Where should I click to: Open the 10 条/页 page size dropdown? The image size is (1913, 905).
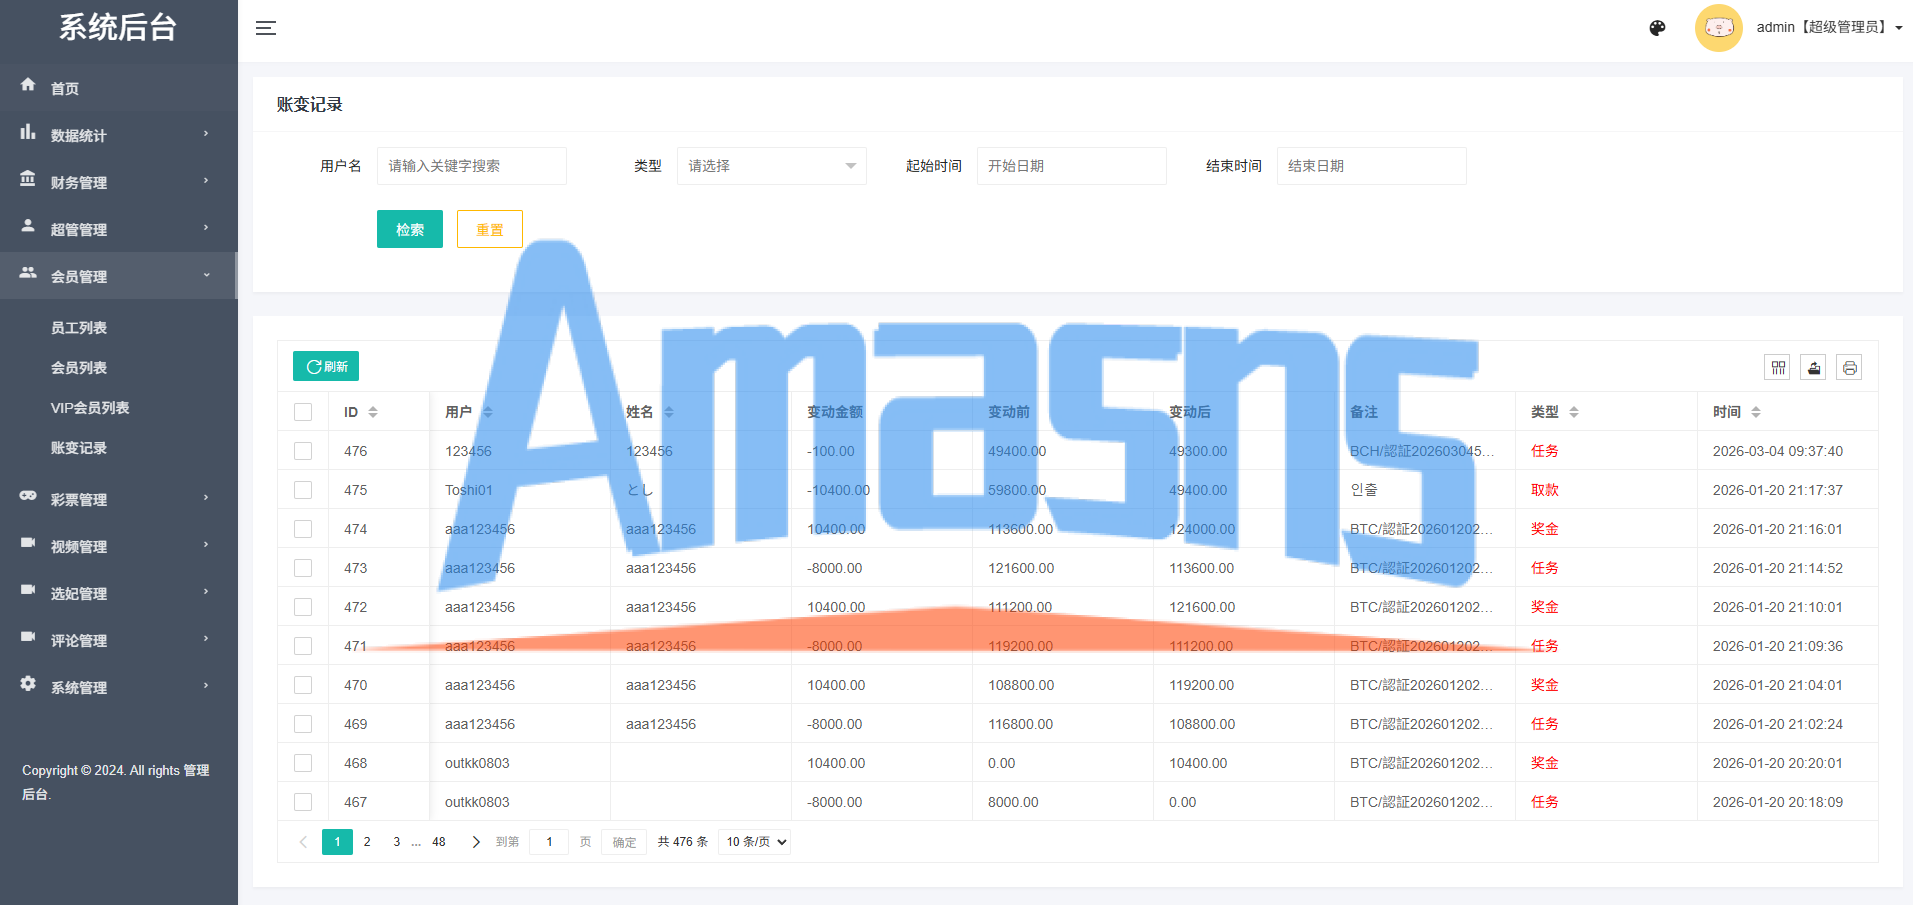[x=754, y=842]
